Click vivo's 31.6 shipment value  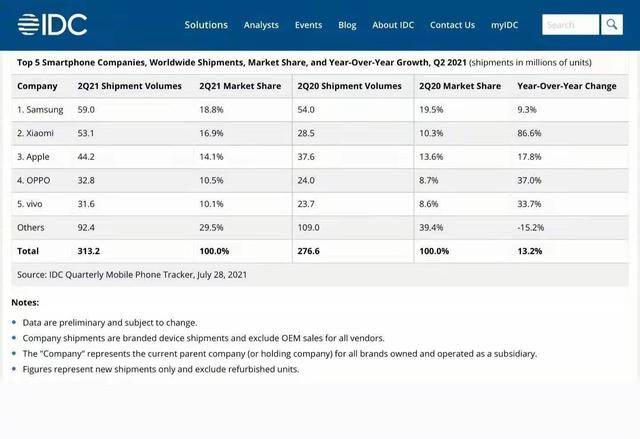coord(86,204)
